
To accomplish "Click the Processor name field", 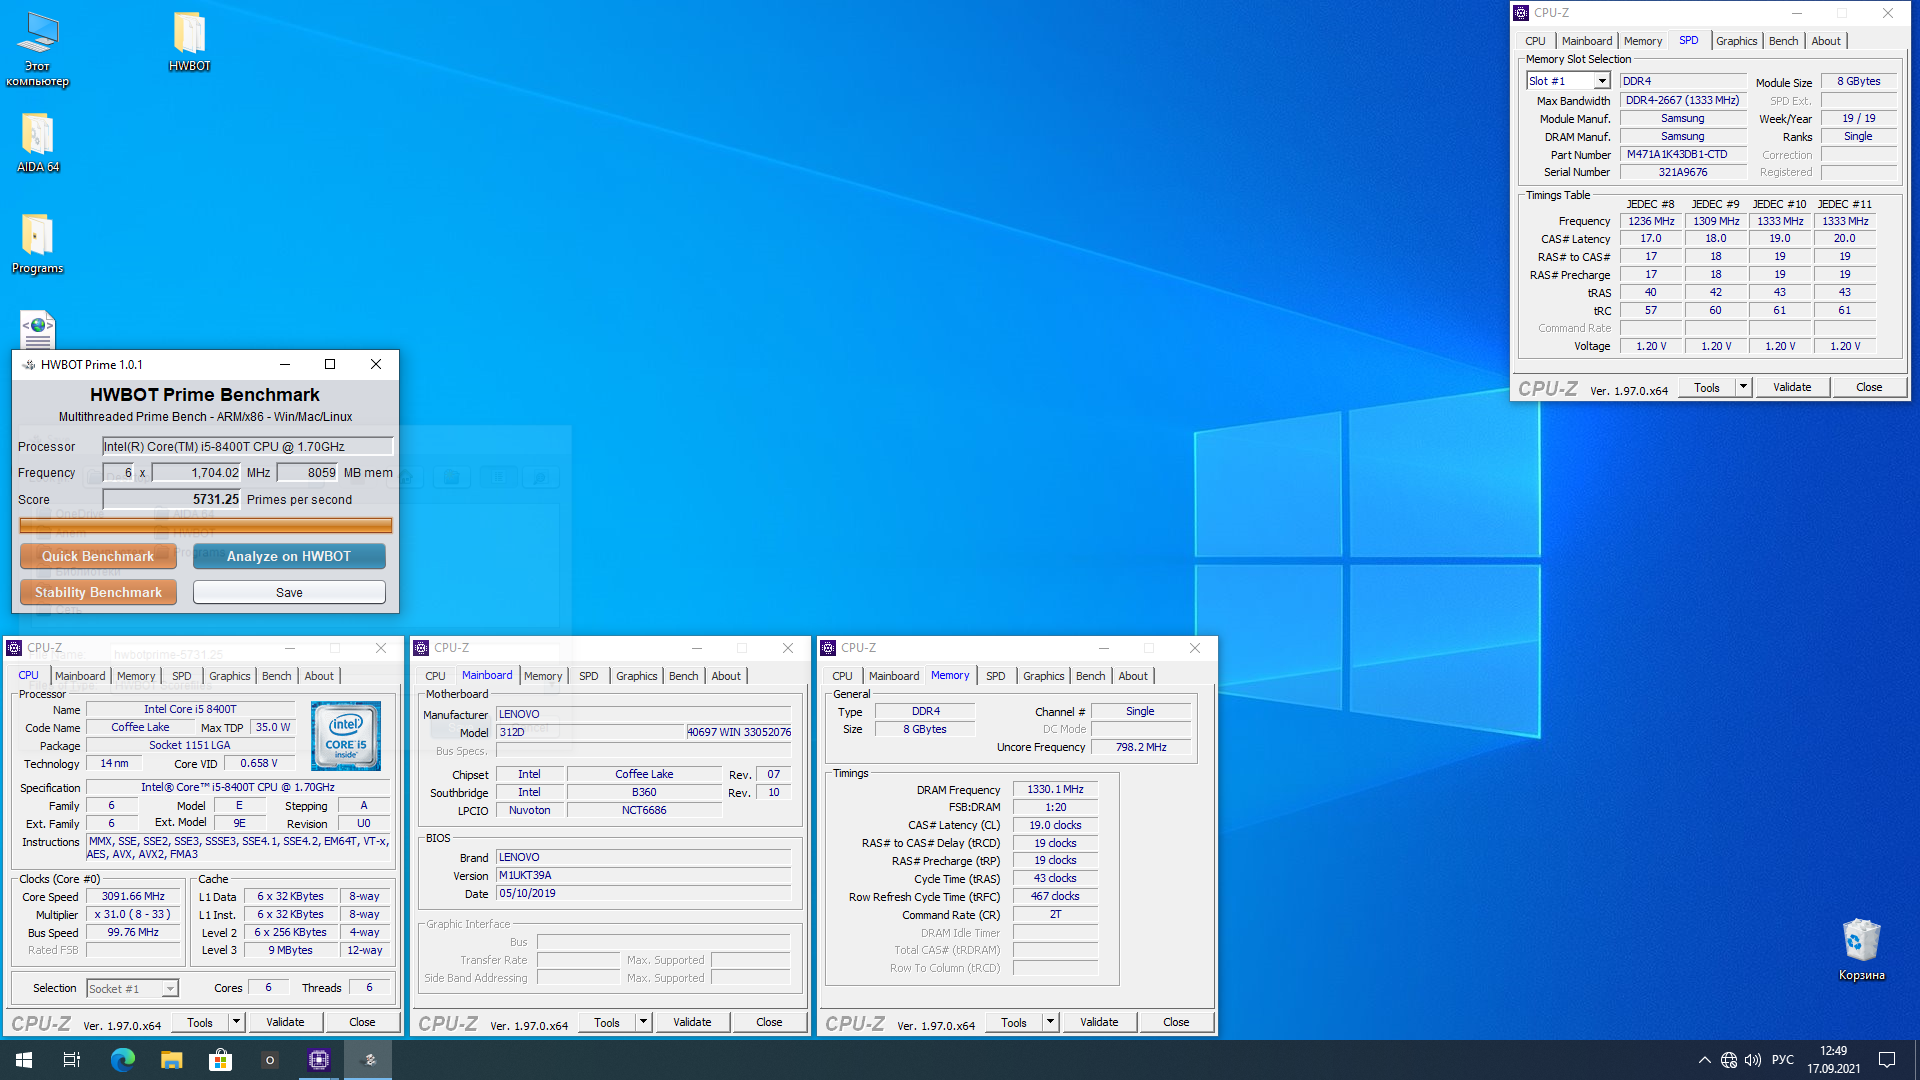I will [x=248, y=446].
